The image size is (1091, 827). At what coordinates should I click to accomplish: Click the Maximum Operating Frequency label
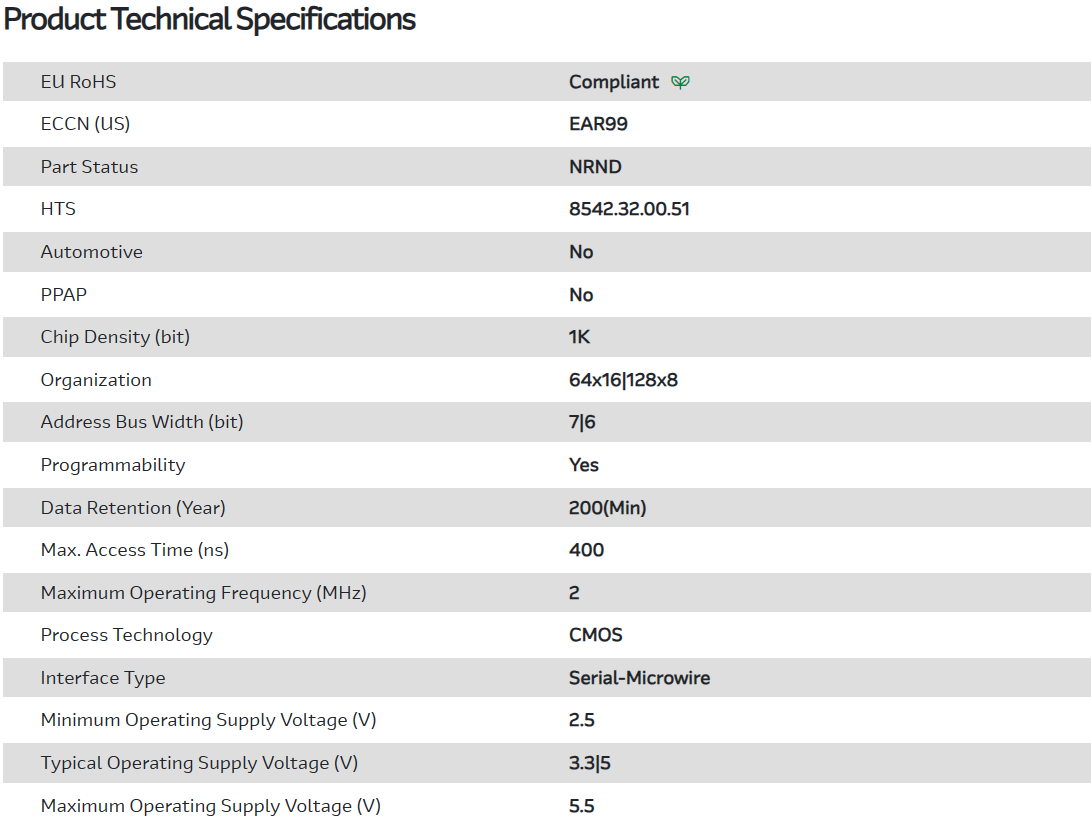click(204, 593)
